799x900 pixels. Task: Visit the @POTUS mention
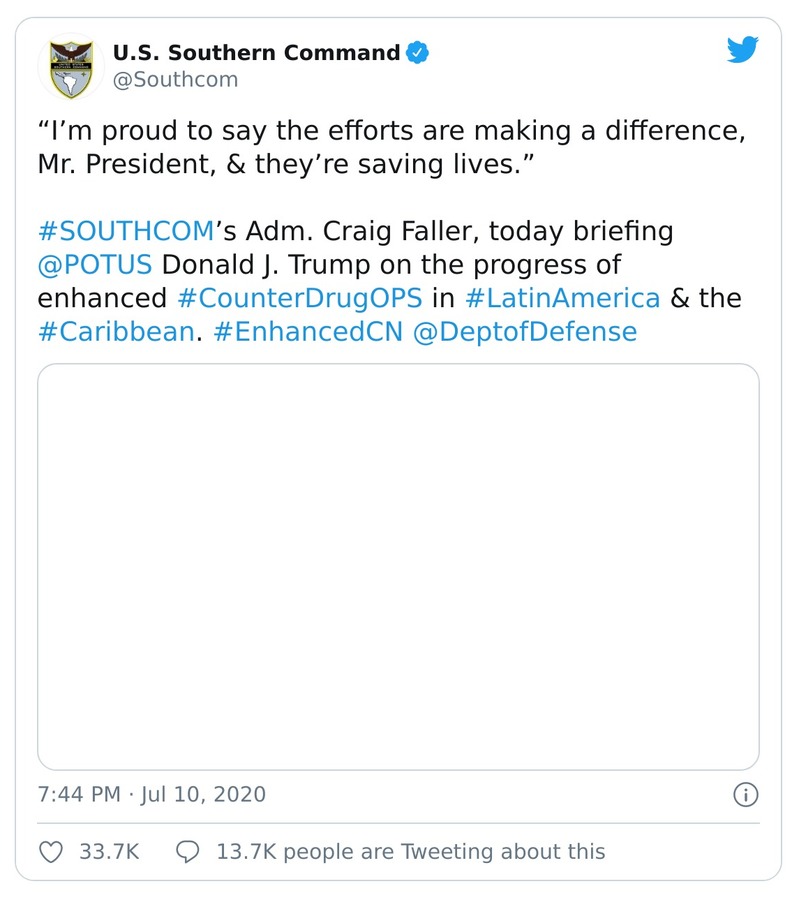click(95, 265)
